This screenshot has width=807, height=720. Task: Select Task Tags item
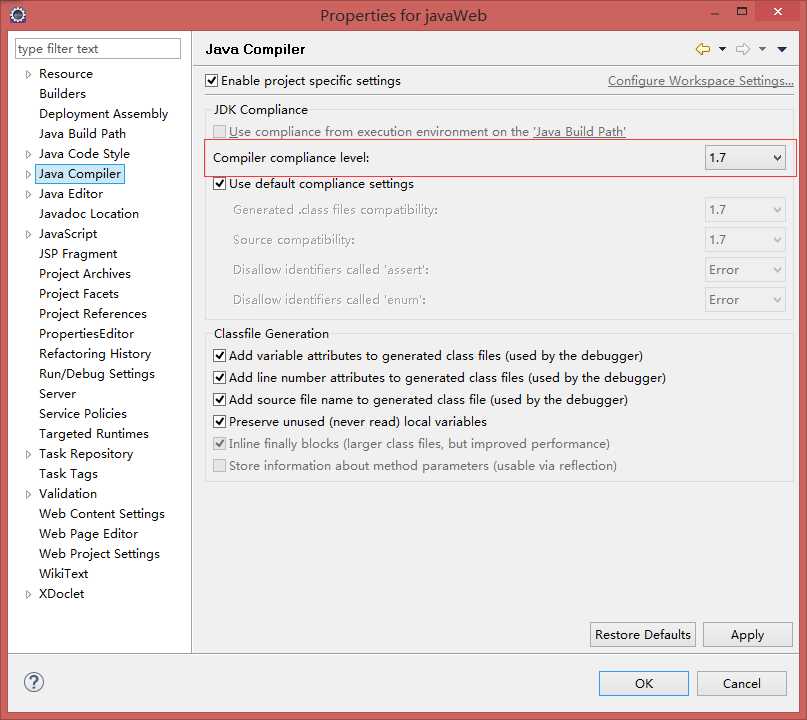coord(68,474)
